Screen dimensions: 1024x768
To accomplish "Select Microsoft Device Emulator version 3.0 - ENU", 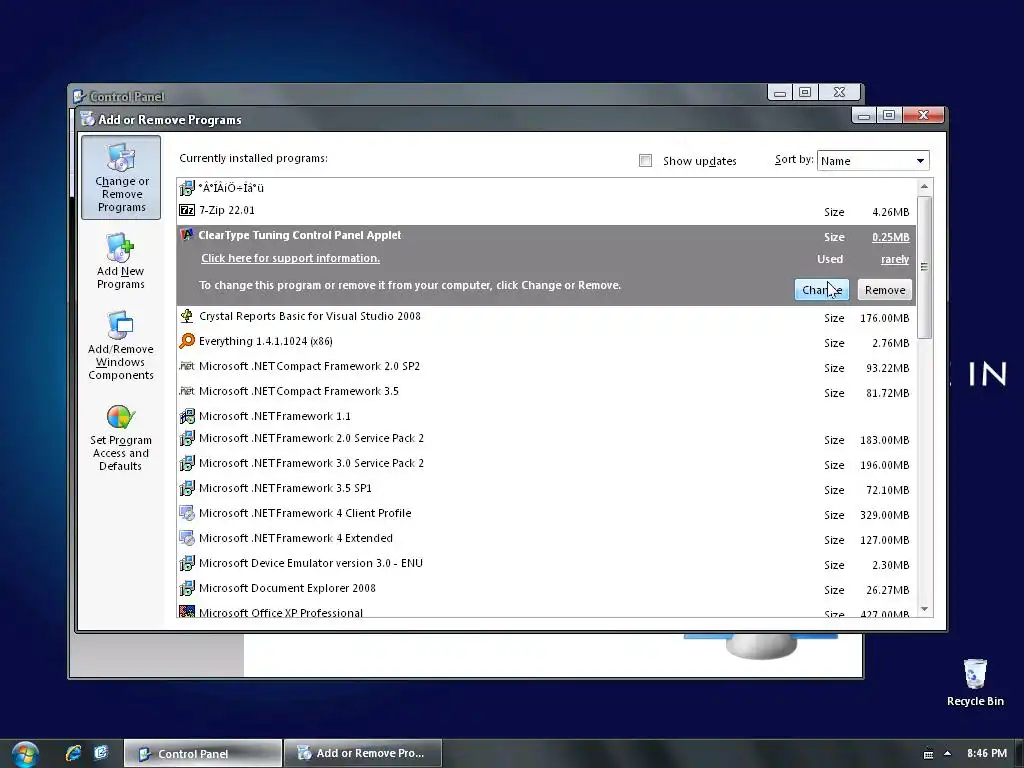I will coord(546,564).
